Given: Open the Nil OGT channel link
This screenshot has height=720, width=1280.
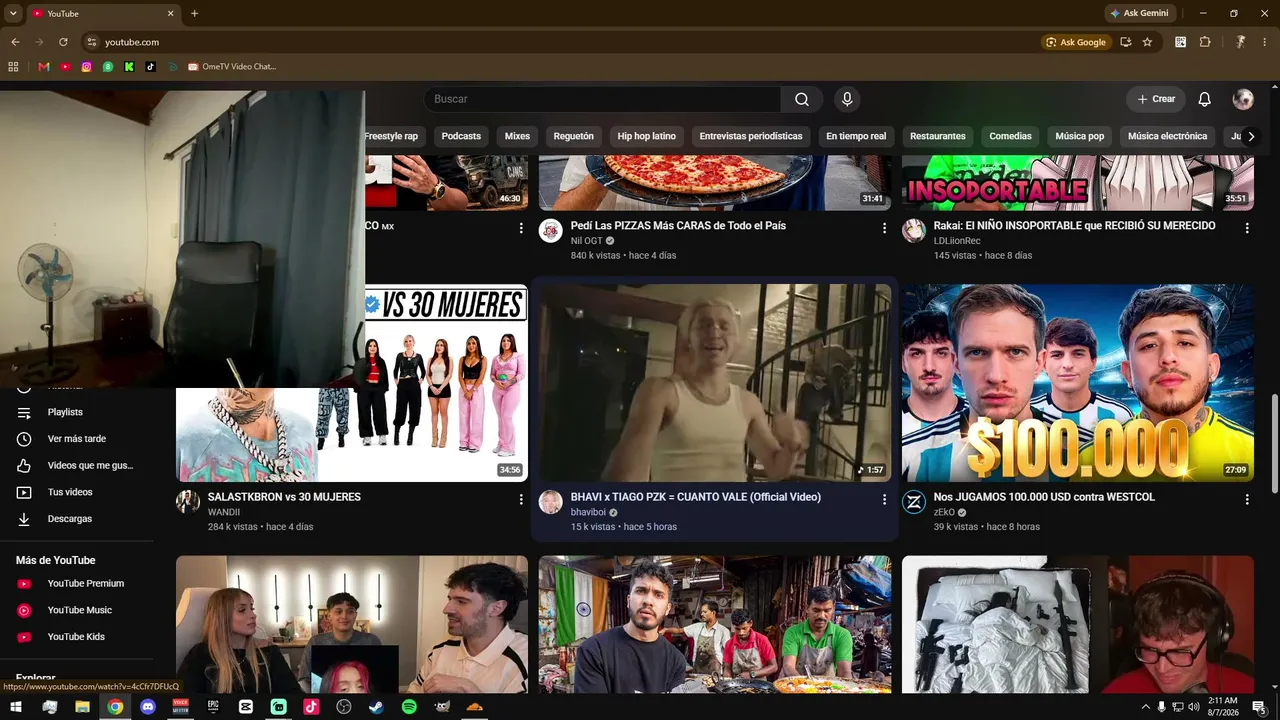Looking at the screenshot, I should tap(587, 241).
